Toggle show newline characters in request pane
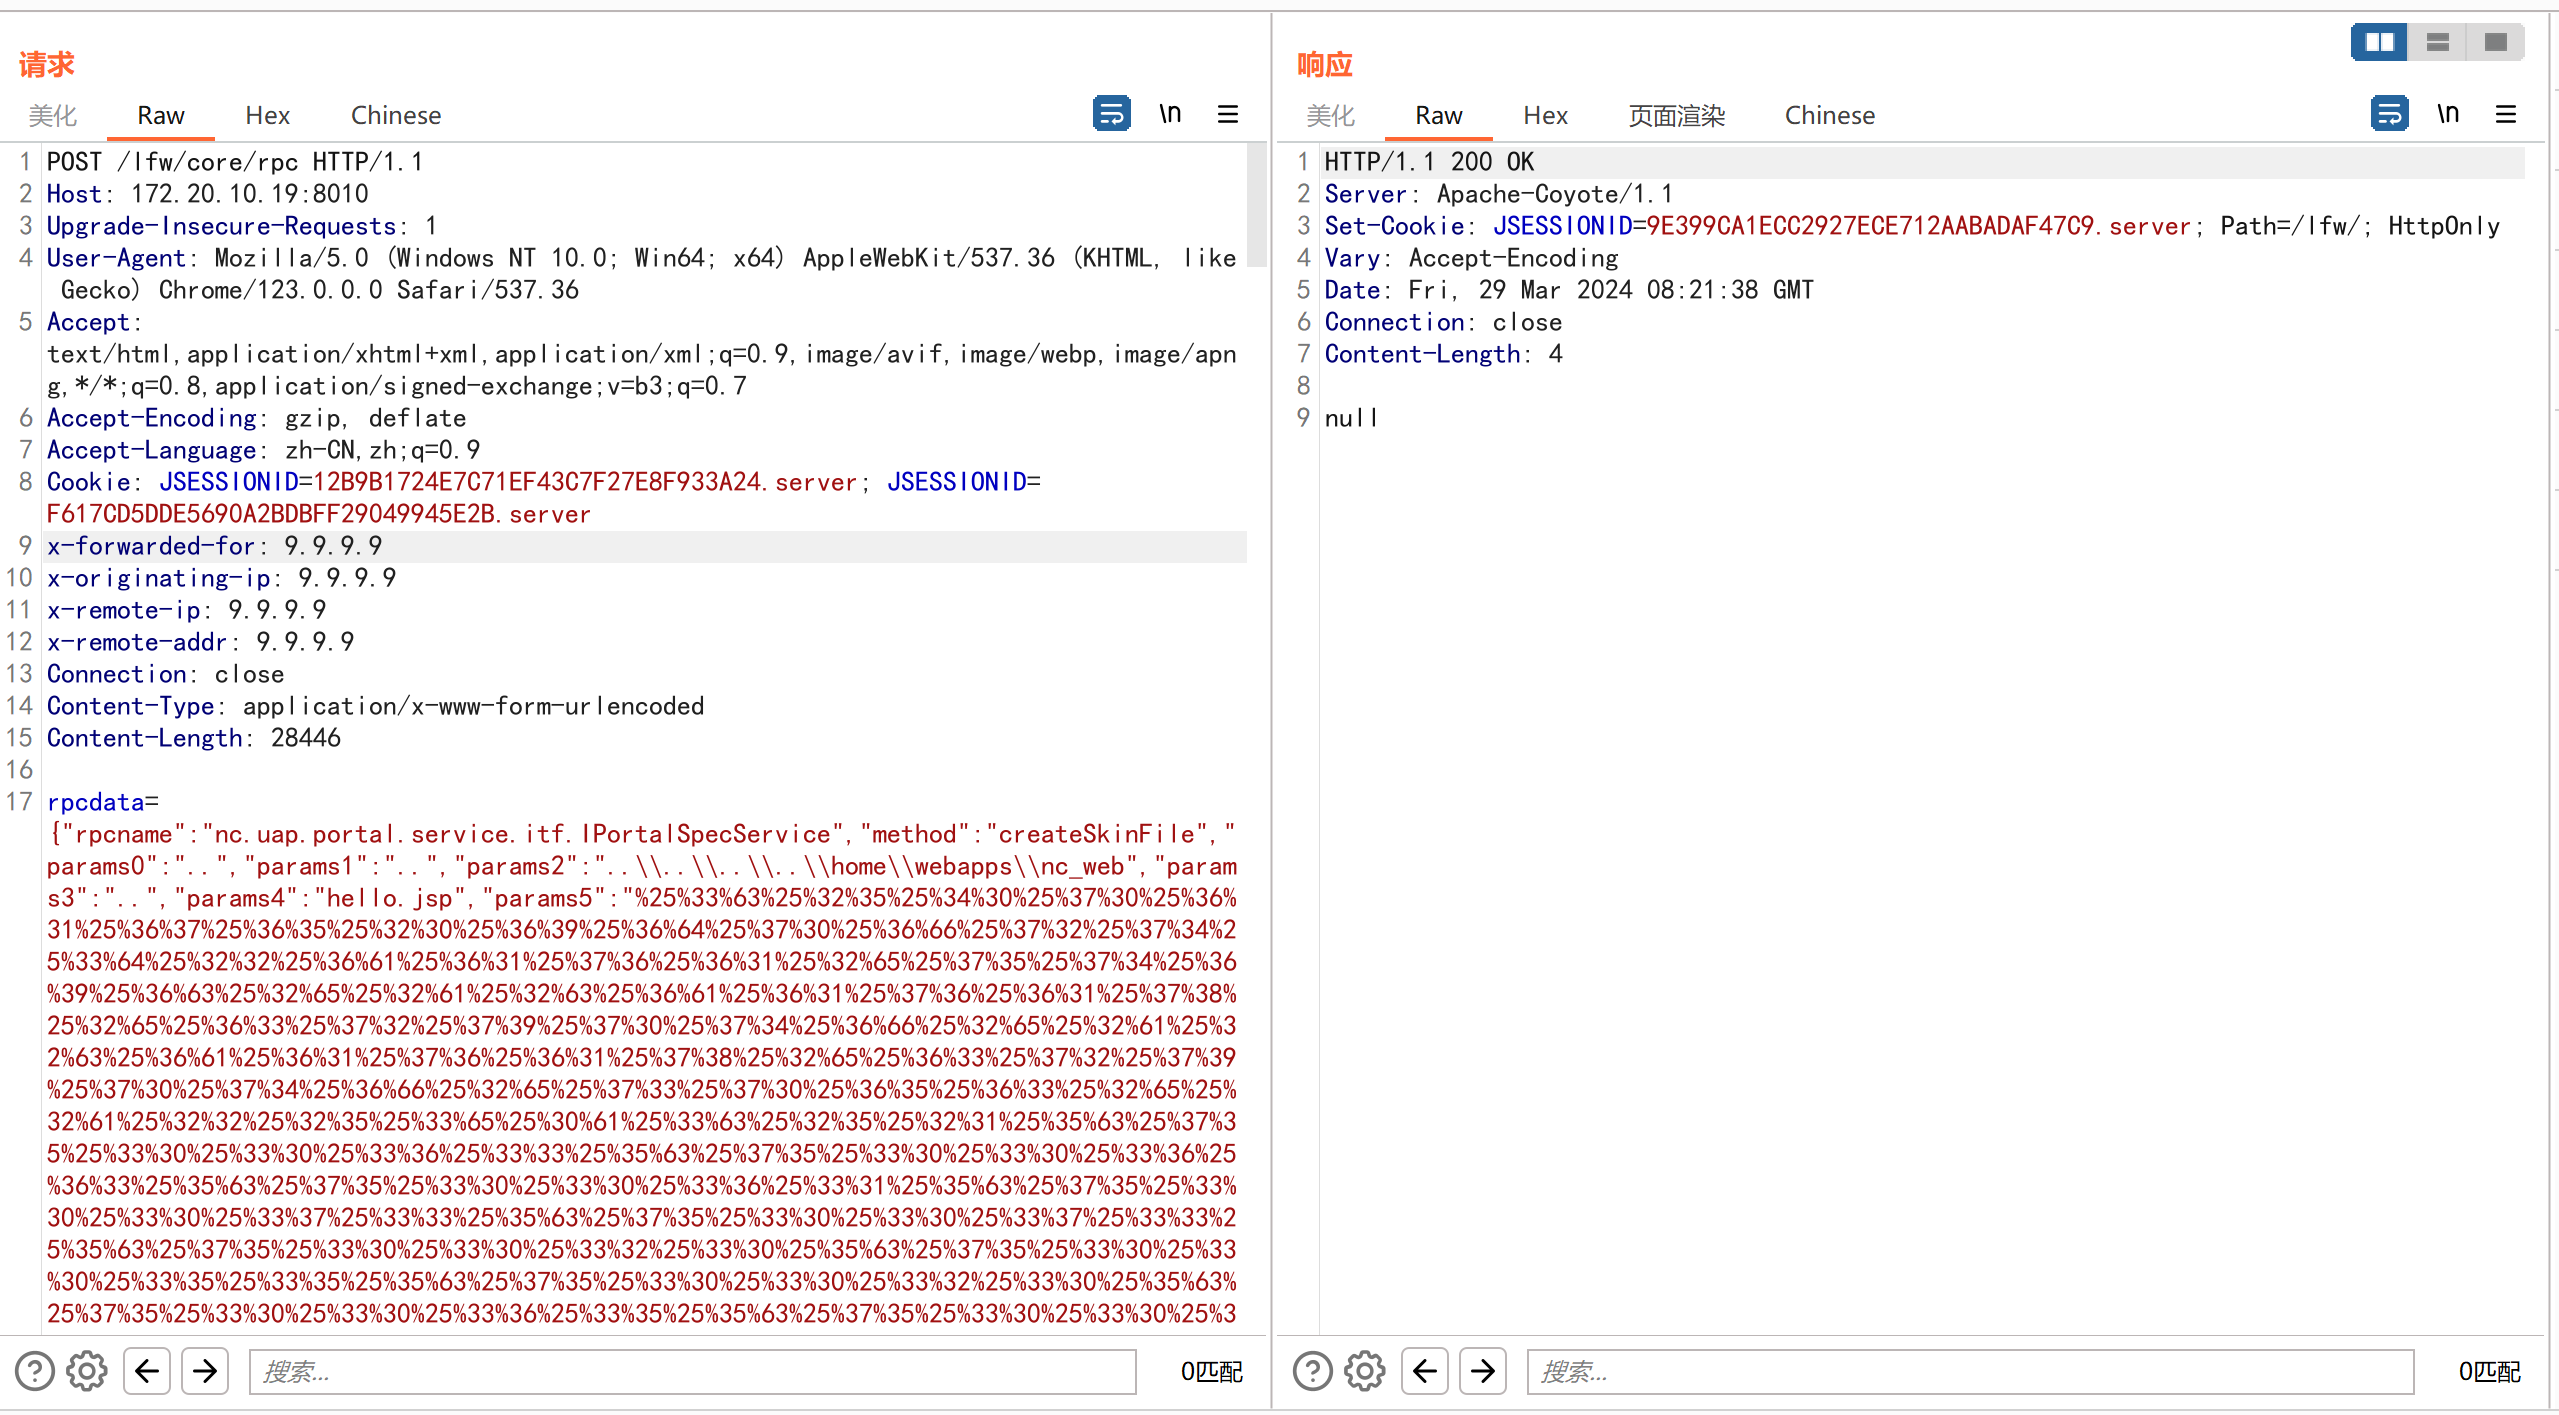The width and height of the screenshot is (2559, 1415). tap(1170, 114)
